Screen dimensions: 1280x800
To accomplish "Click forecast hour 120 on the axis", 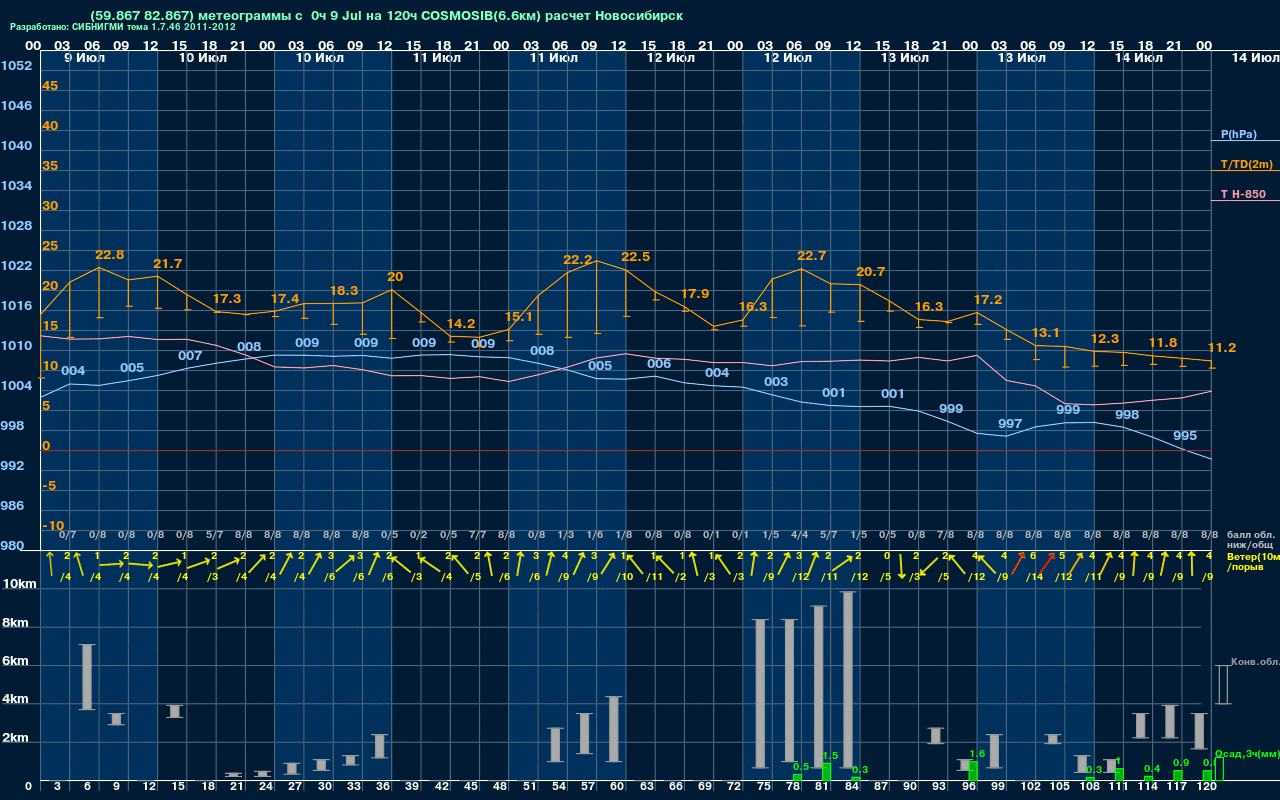I will pyautogui.click(x=1206, y=788).
